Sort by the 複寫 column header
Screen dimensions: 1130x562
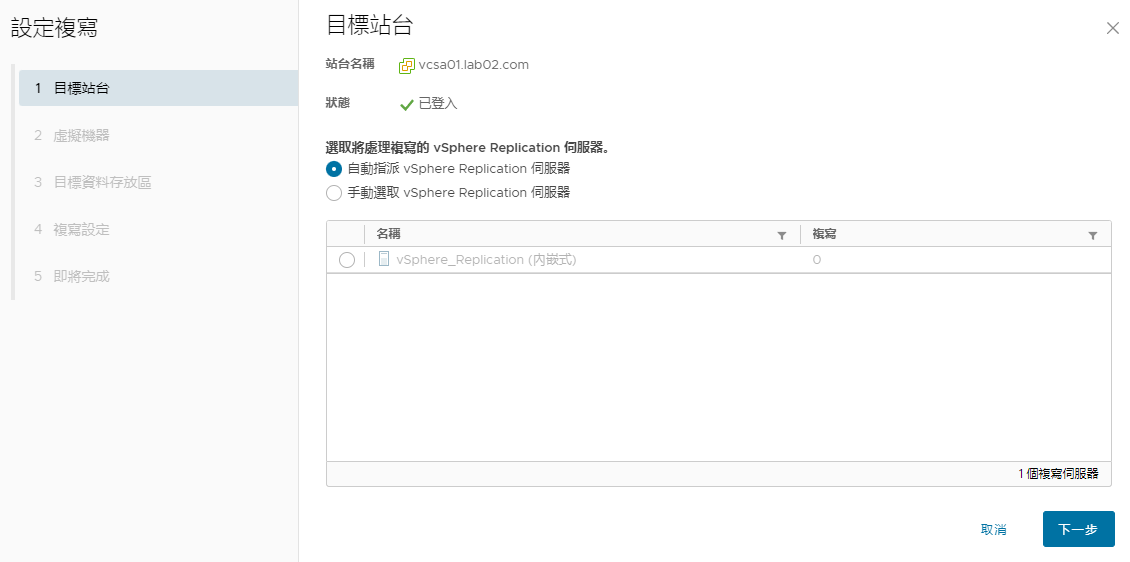click(x=824, y=234)
